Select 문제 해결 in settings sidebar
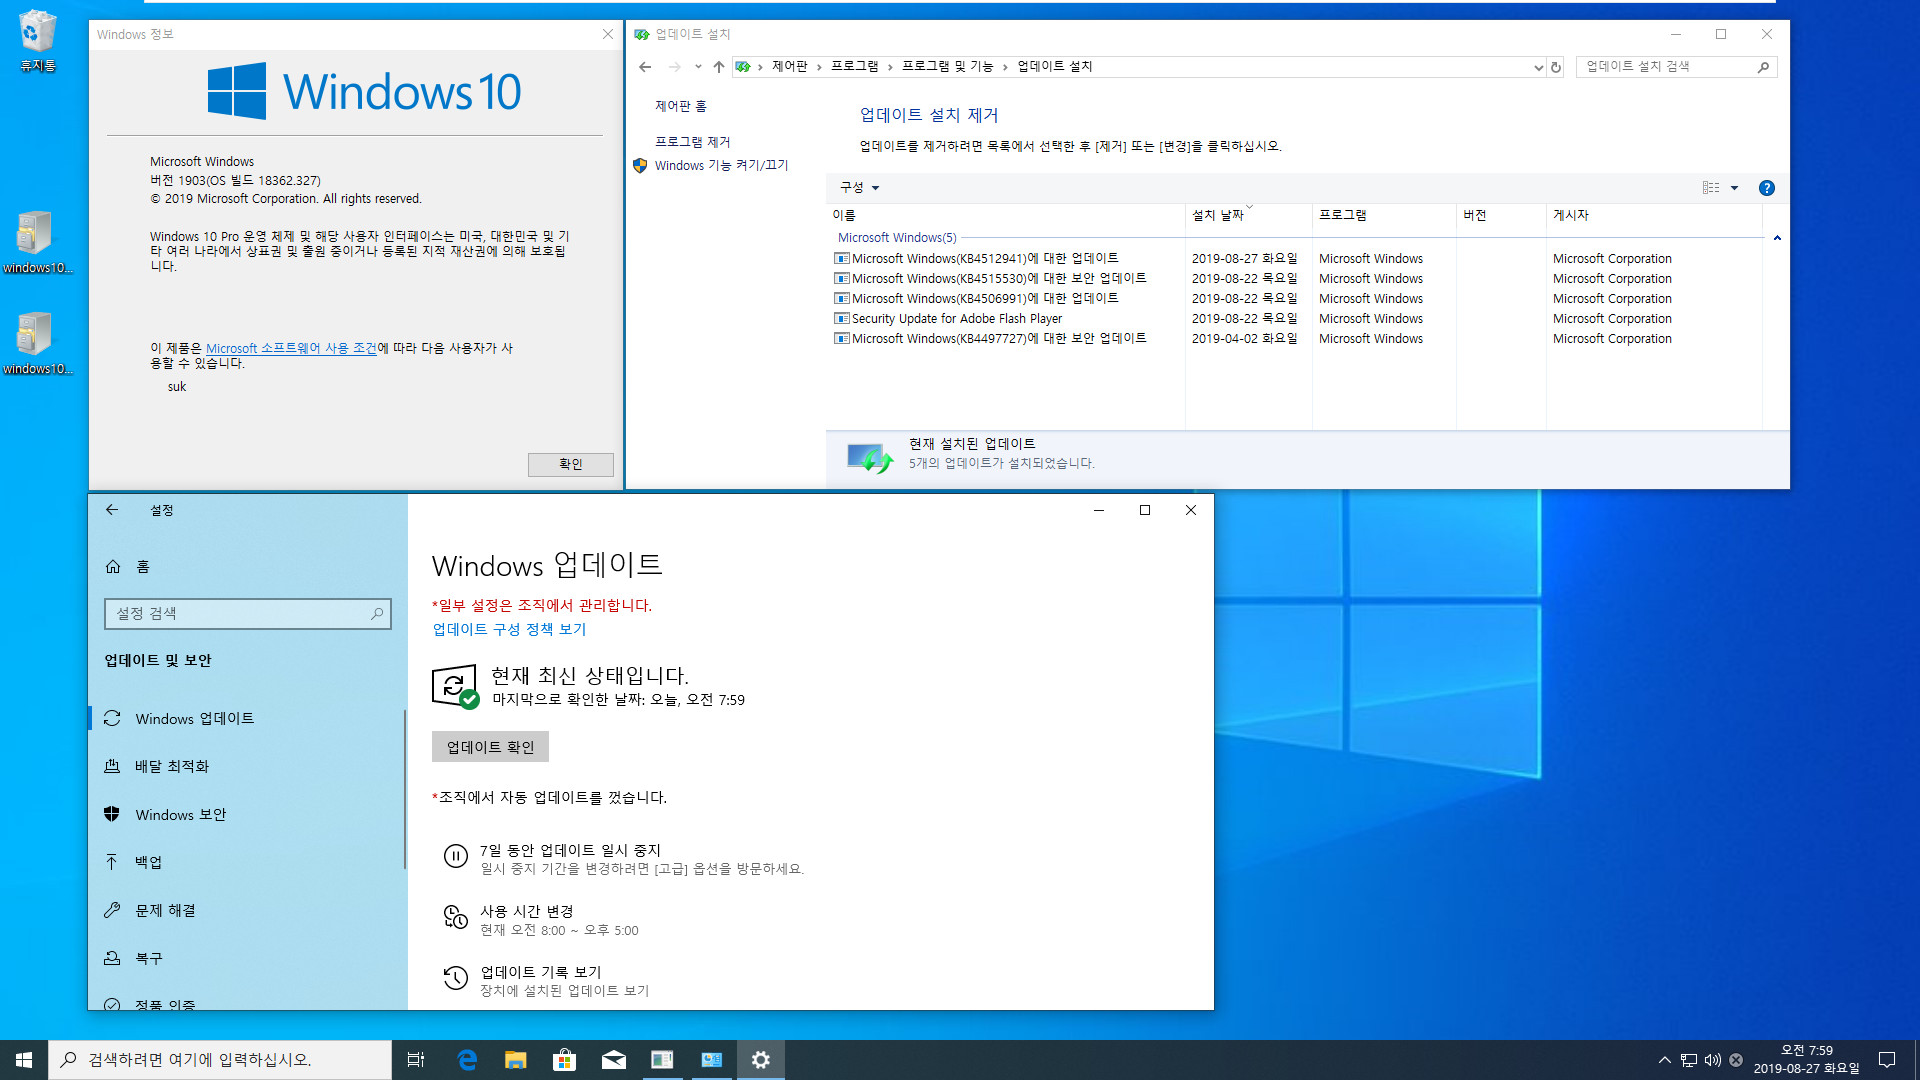Viewport: 1920px width, 1080px height. coord(246,911)
